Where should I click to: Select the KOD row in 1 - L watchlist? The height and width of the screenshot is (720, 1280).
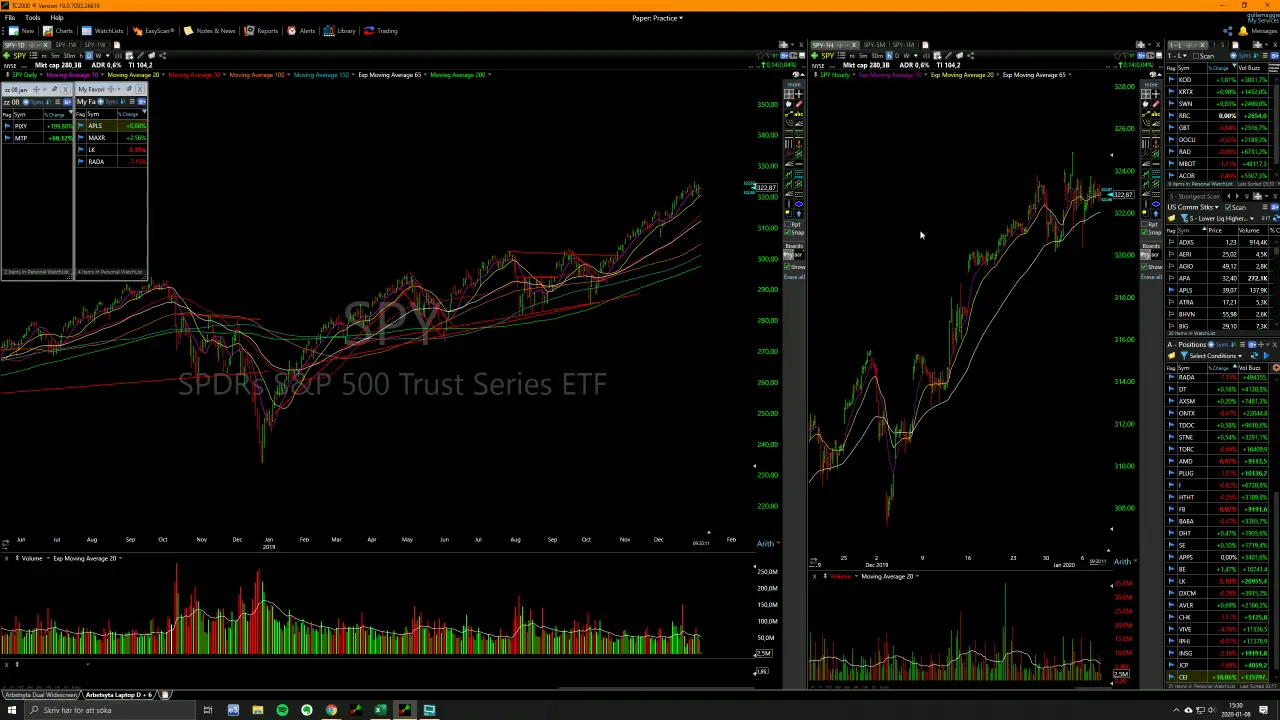[1222, 79]
